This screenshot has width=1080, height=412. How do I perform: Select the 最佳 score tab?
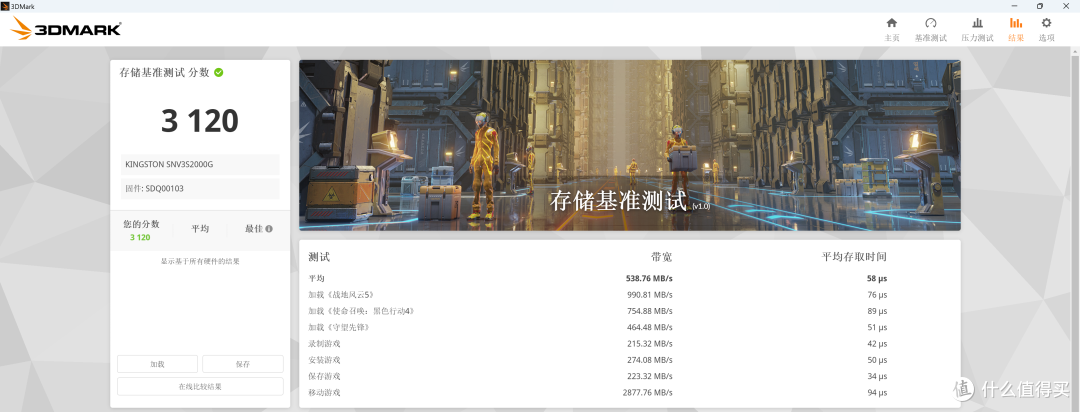(258, 229)
